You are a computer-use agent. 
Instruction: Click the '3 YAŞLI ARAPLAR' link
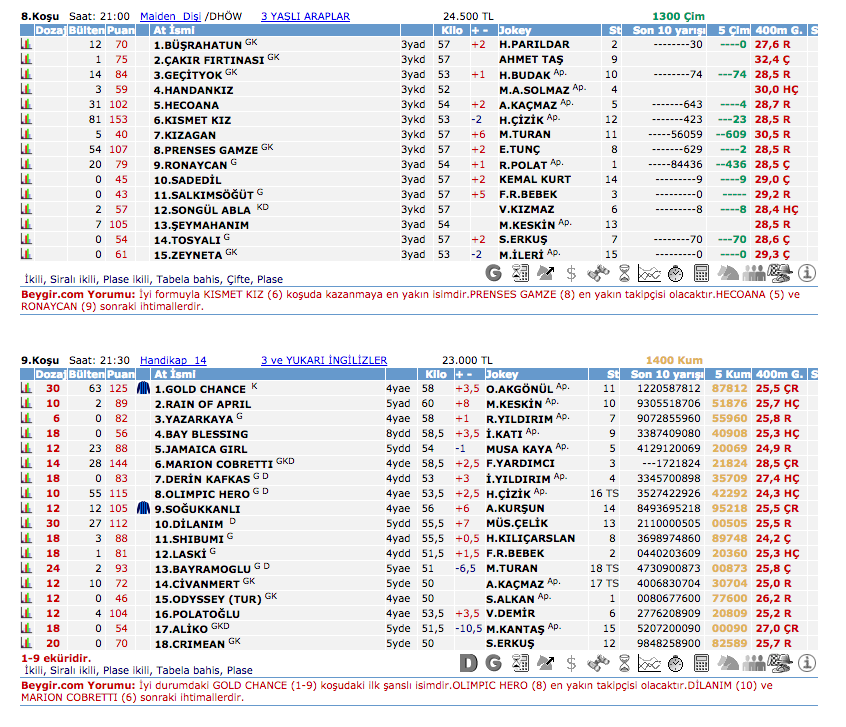point(305,17)
